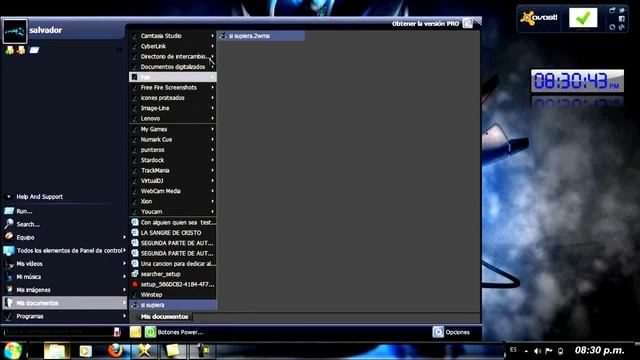Open Help And Support
Viewport: 640px width, 360px height.
[x=40, y=197]
